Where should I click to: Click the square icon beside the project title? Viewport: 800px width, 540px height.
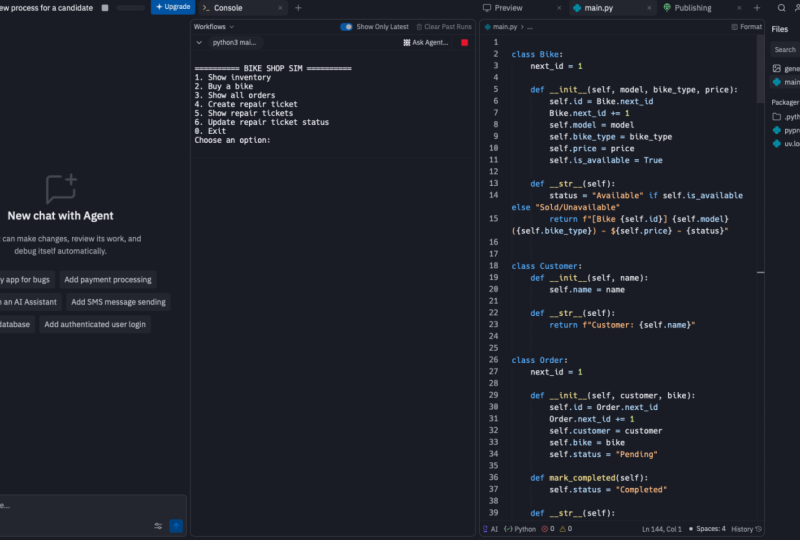point(105,8)
